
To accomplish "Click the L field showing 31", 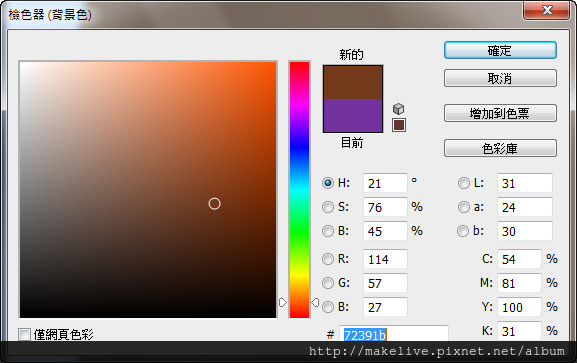I will (525, 183).
